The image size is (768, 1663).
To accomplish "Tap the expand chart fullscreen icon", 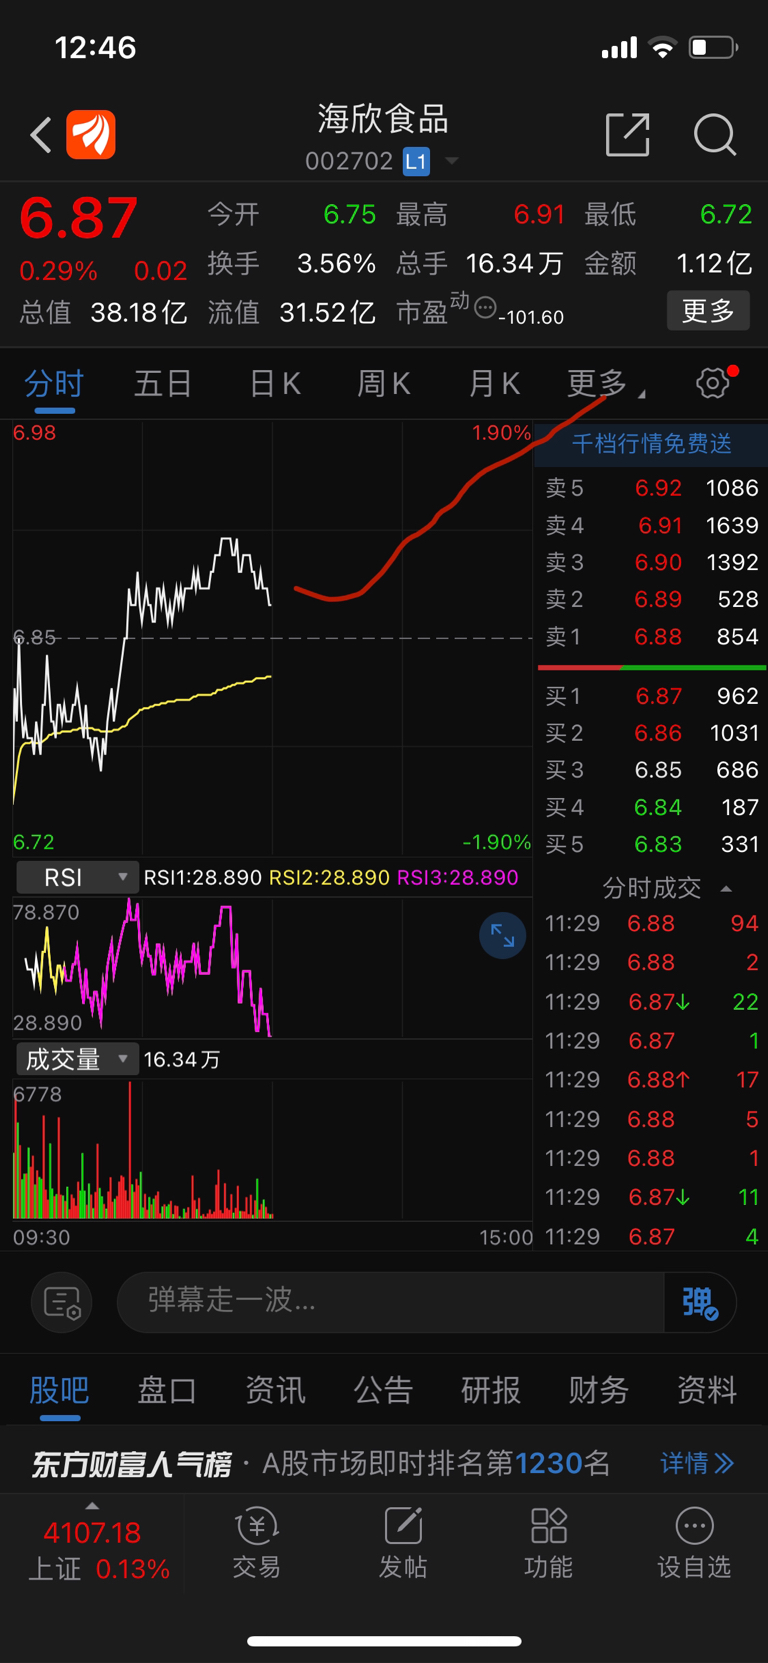I will (503, 936).
